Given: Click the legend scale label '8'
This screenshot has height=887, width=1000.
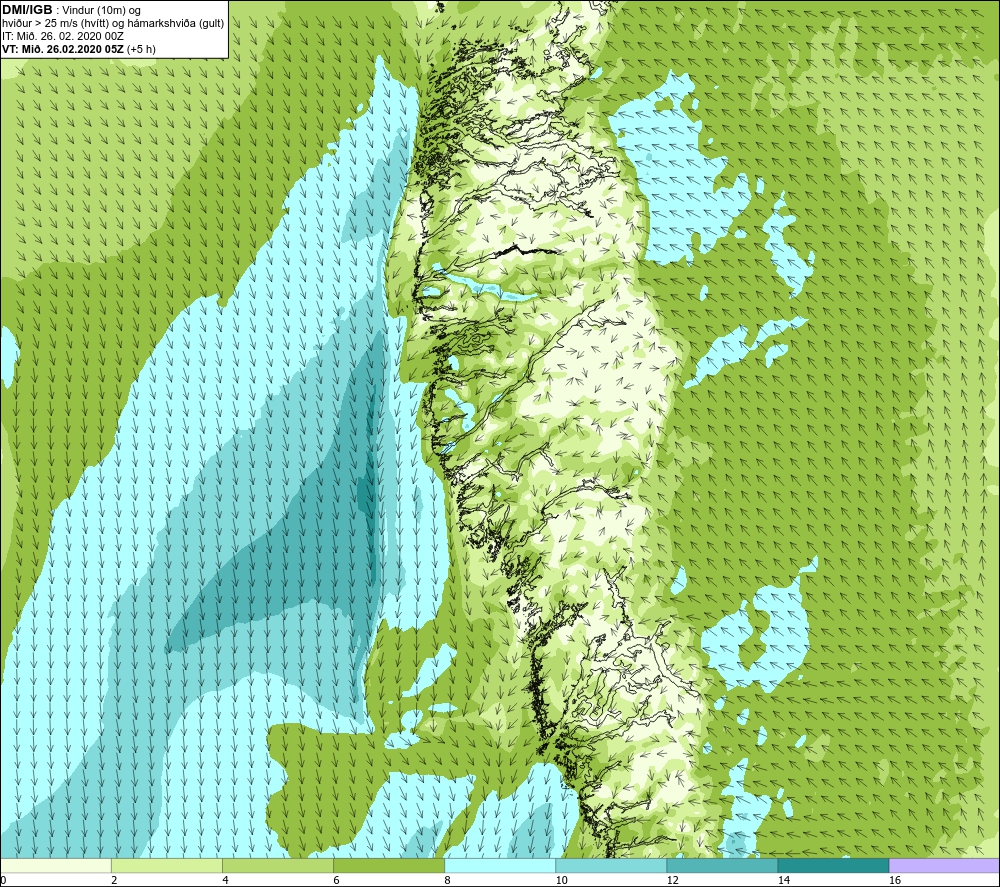Looking at the screenshot, I should click(447, 880).
